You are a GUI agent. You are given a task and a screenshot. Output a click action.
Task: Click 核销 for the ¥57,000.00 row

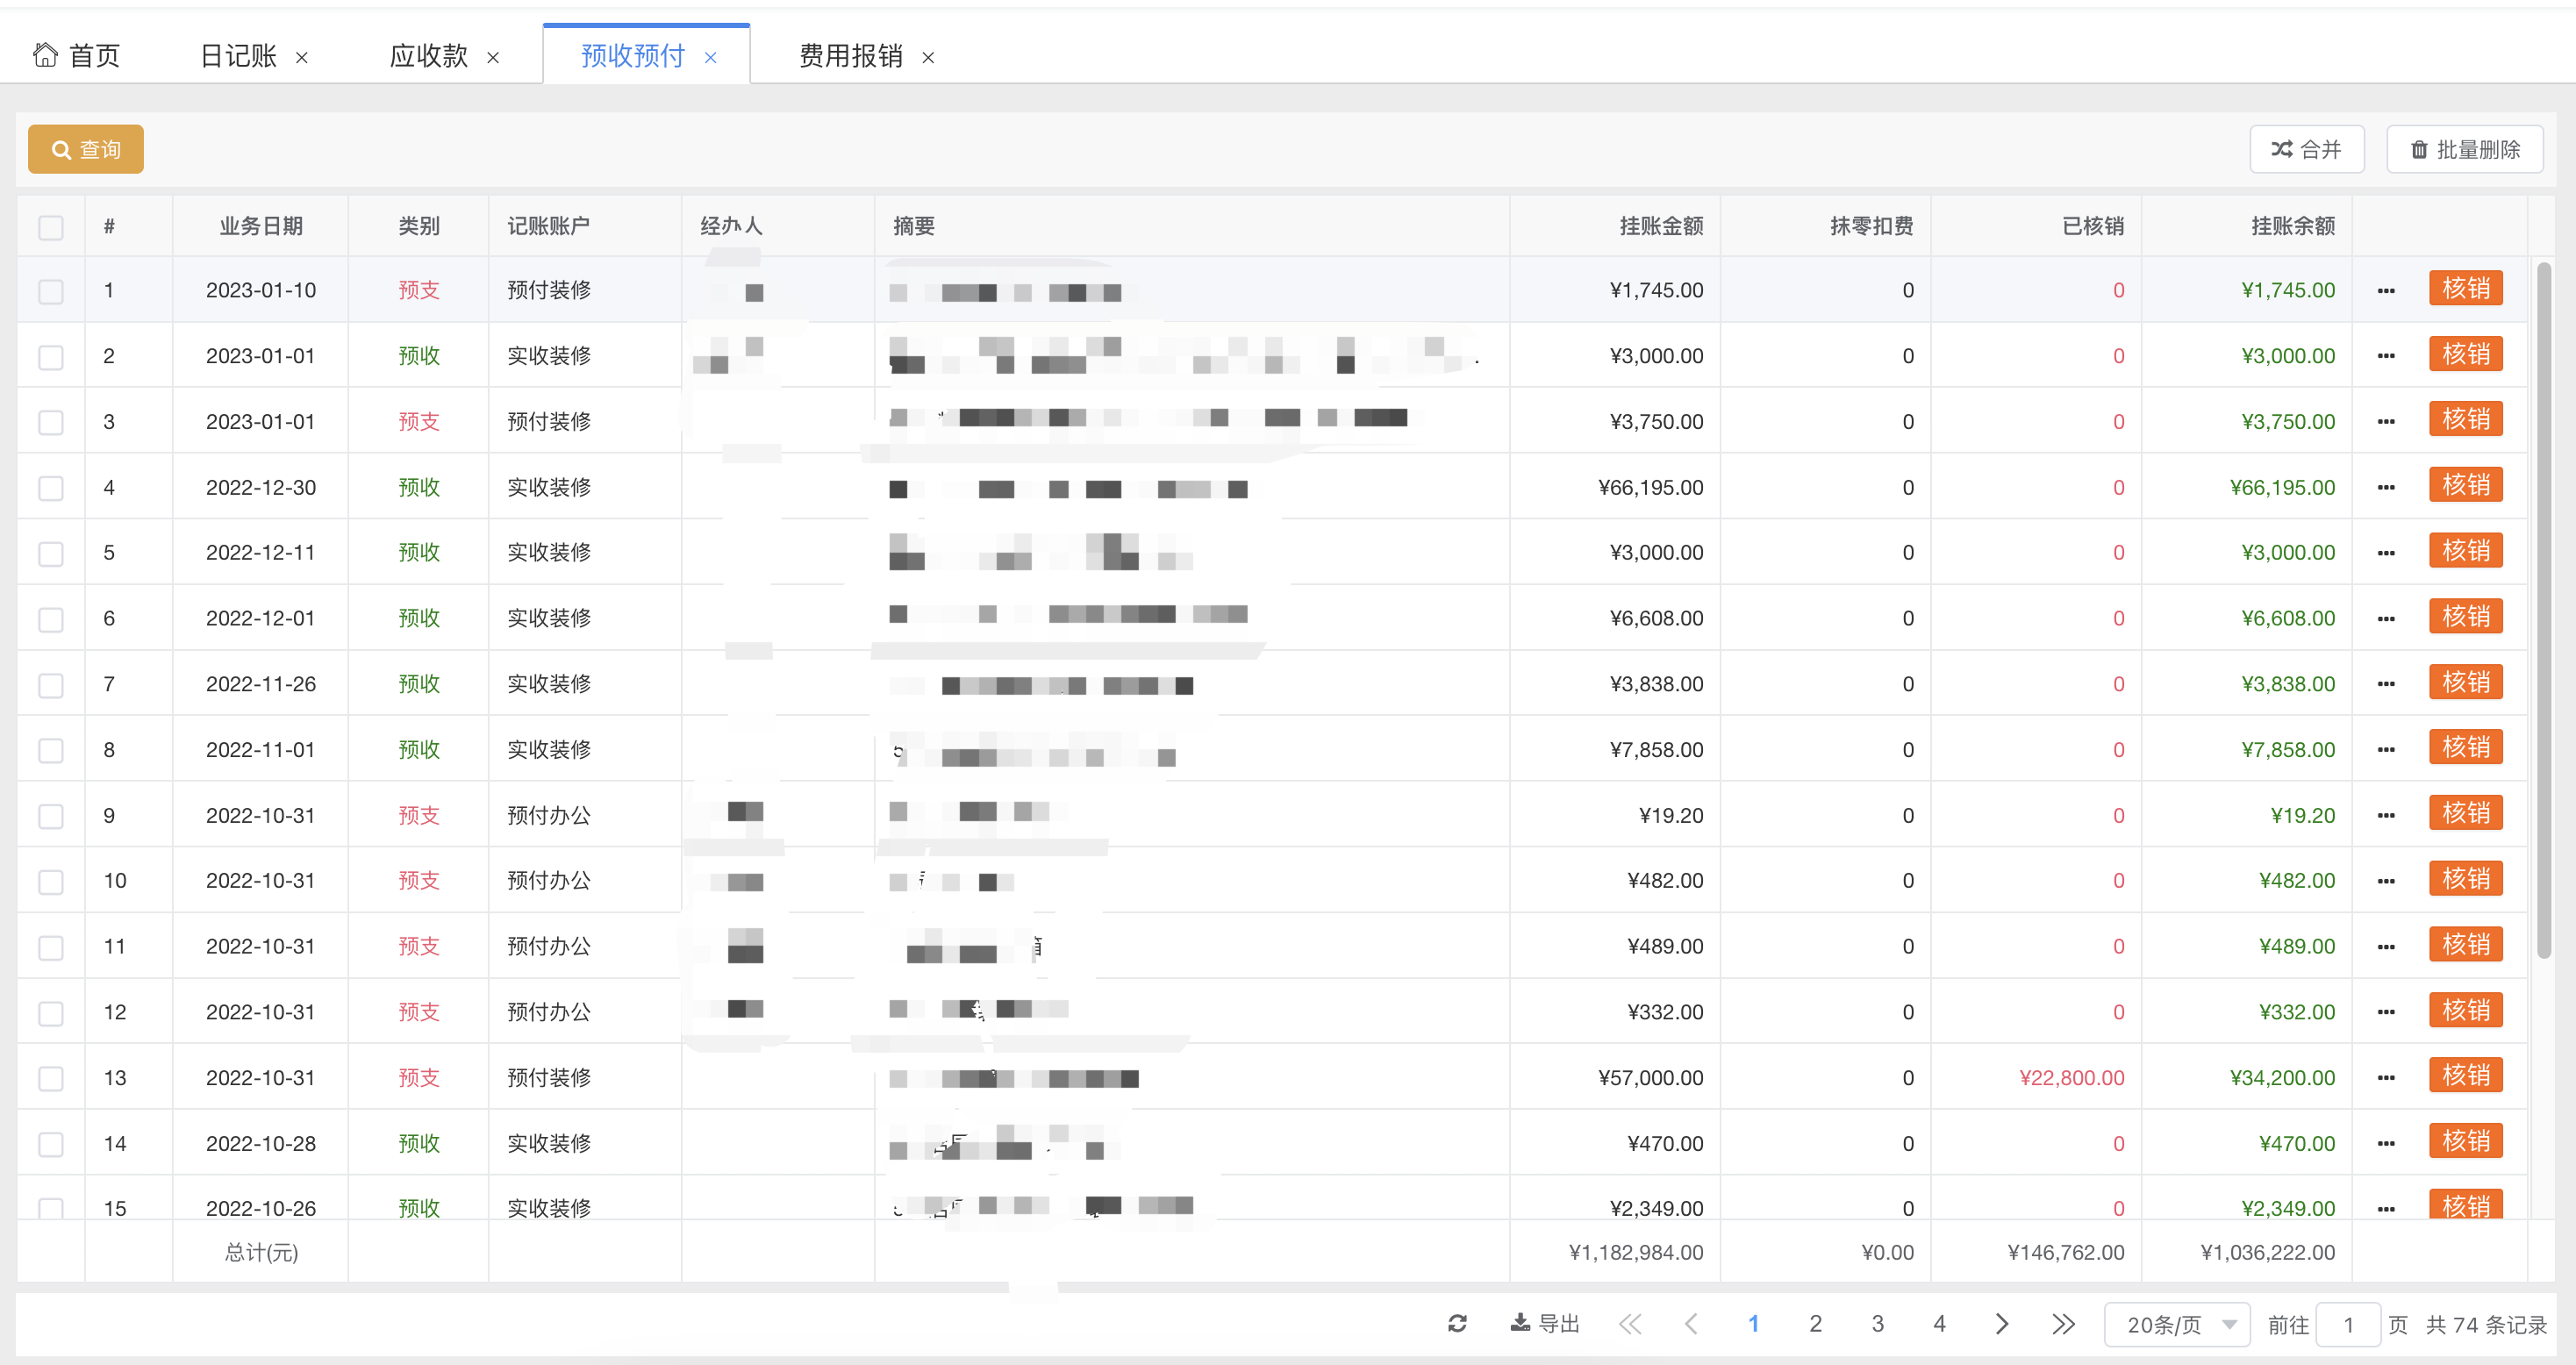coord(2466,1076)
